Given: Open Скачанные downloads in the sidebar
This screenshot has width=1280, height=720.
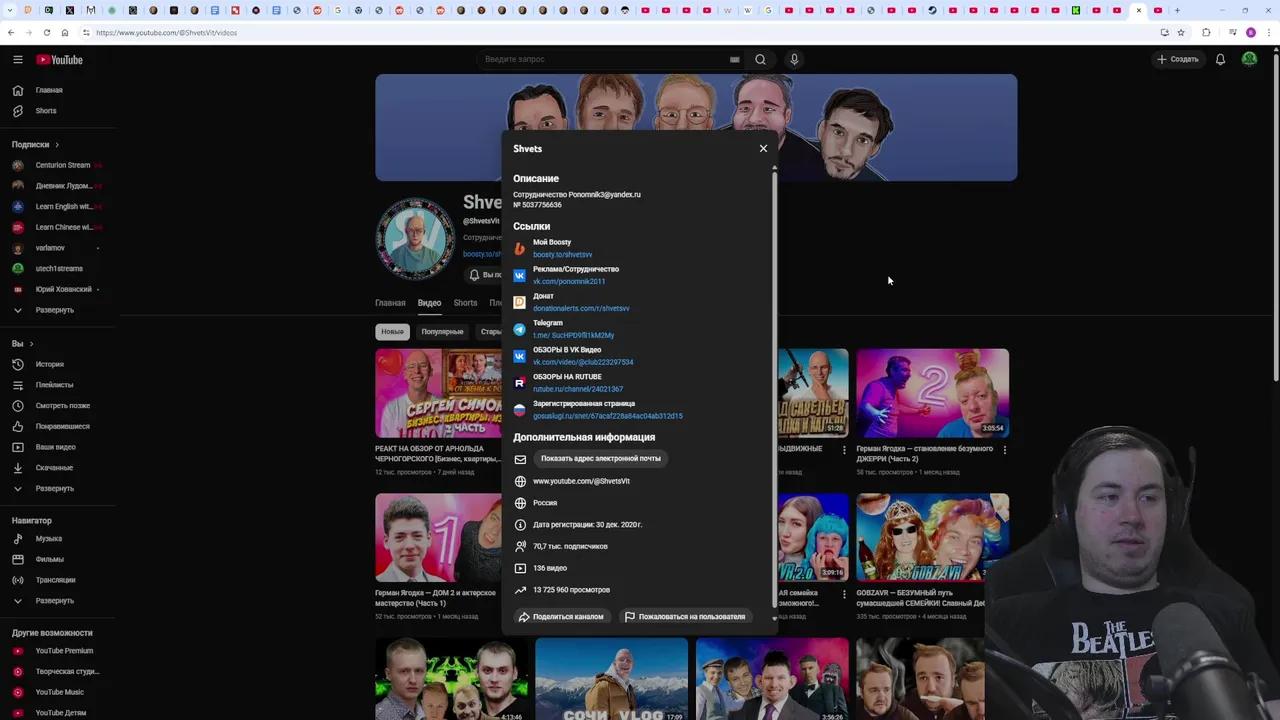Looking at the screenshot, I should pyautogui.click(x=54, y=468).
